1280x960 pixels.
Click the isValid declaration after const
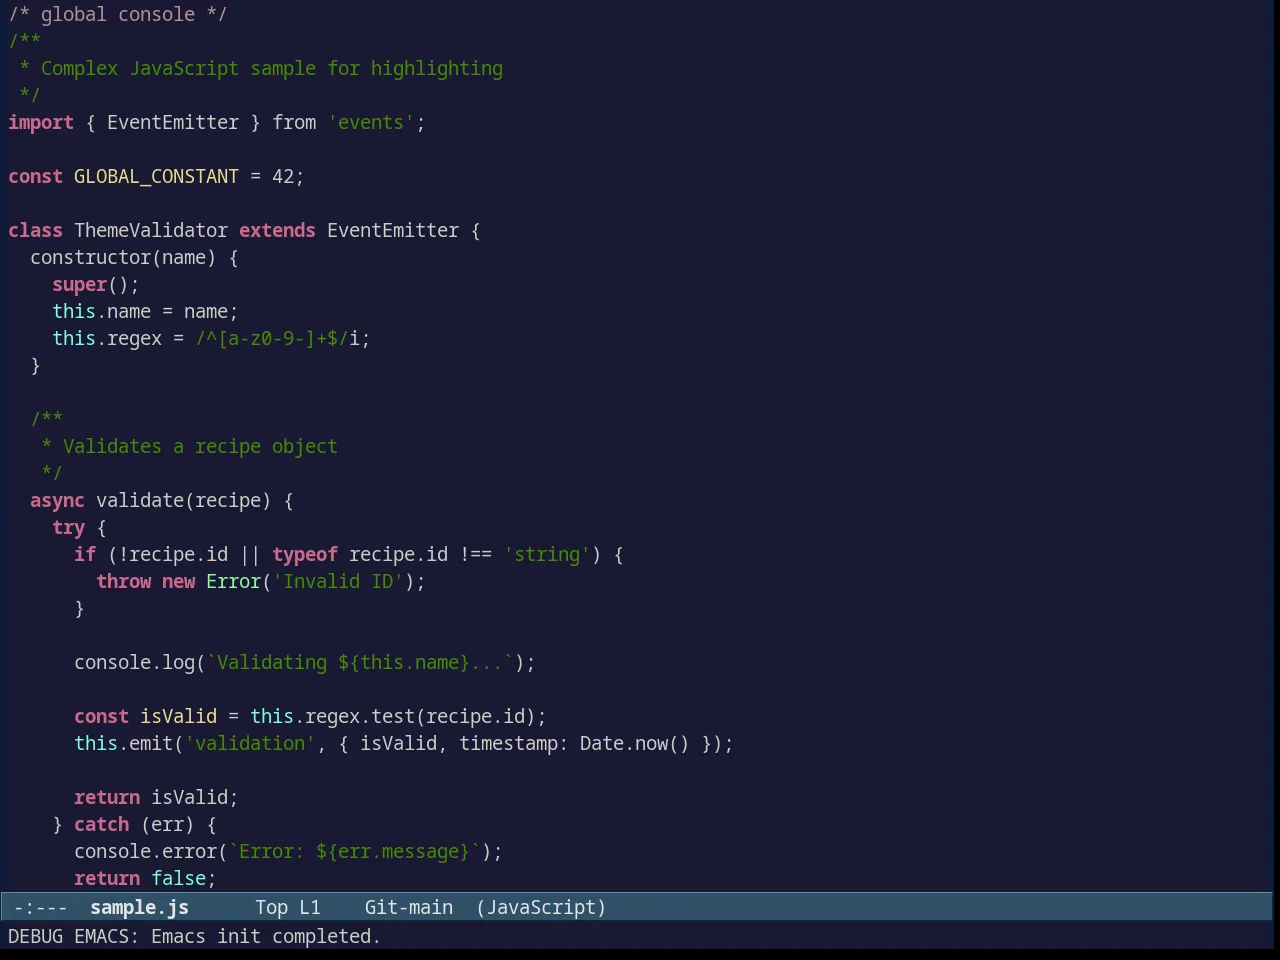[178, 716]
